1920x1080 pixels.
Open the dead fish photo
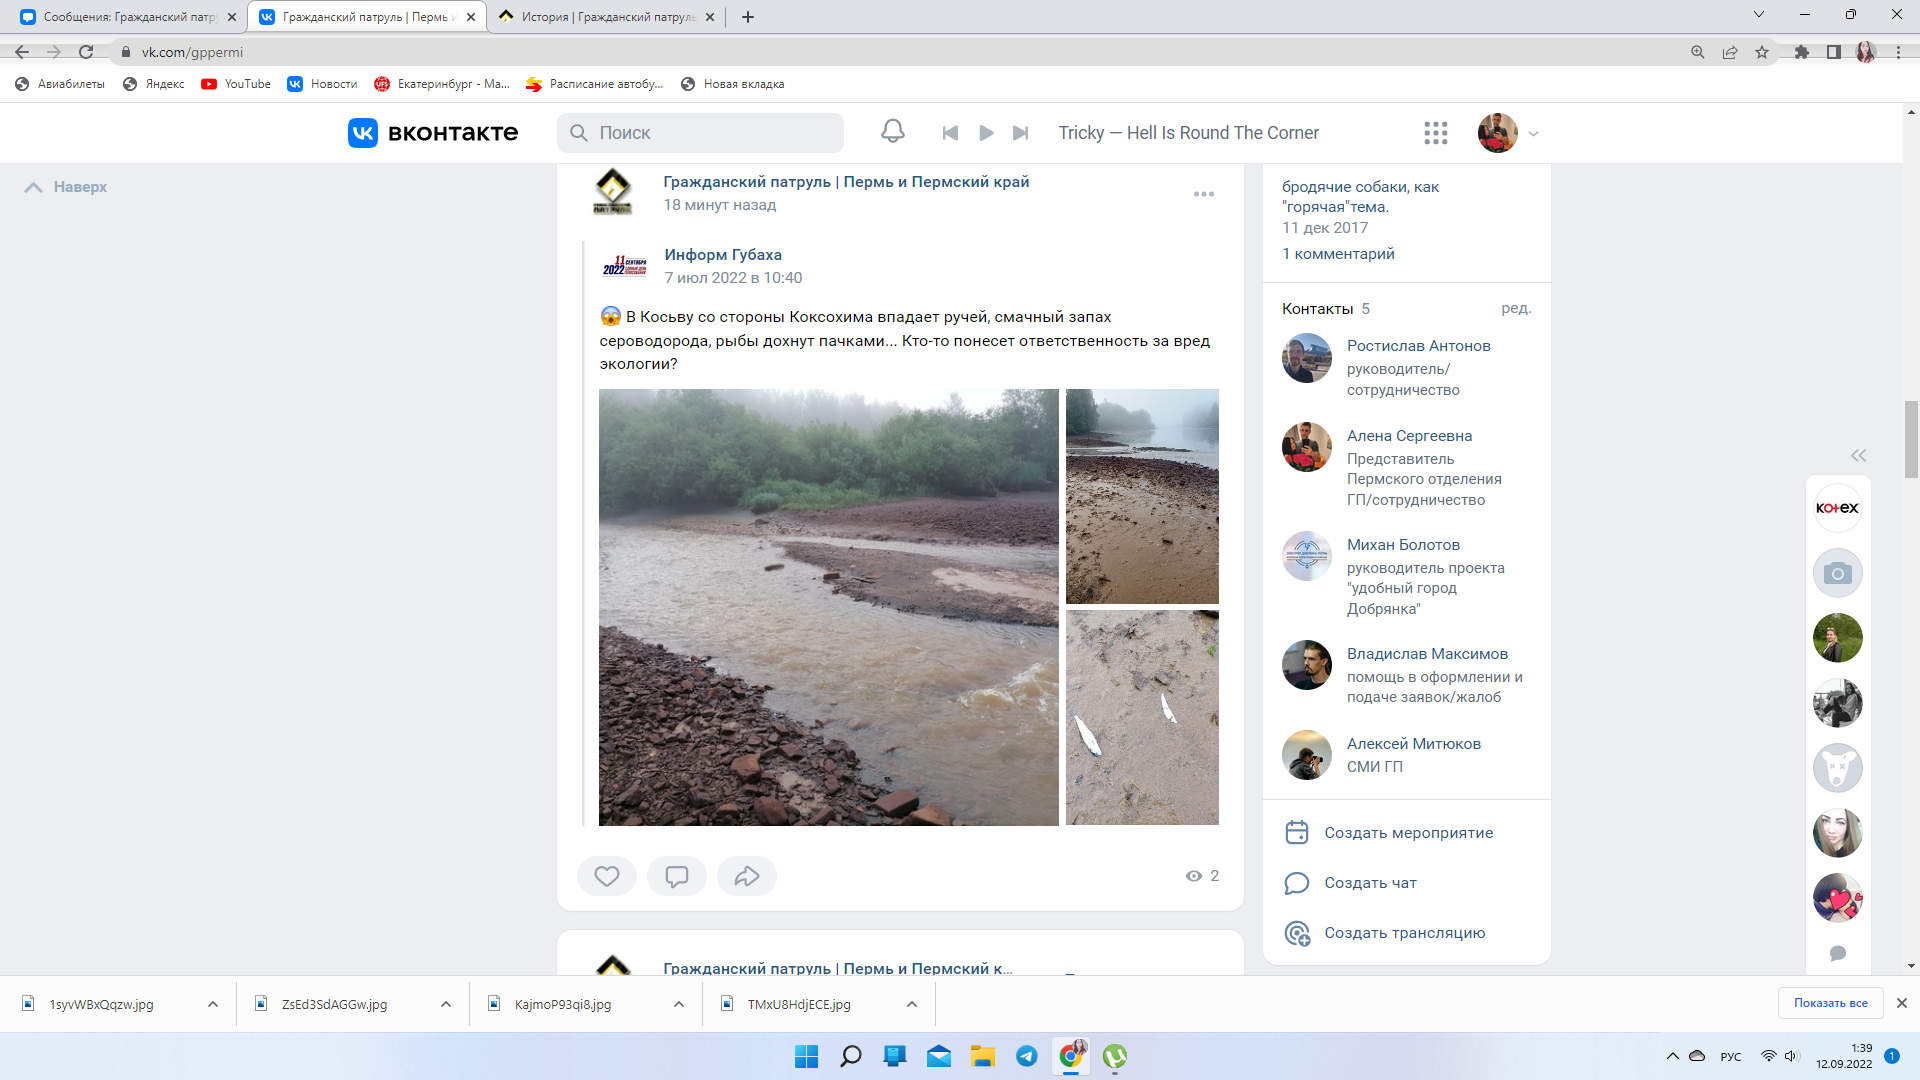1142,718
